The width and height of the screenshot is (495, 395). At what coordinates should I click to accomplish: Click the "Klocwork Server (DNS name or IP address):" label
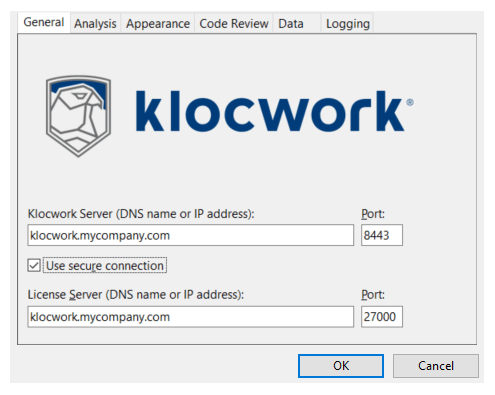pyautogui.click(x=141, y=214)
